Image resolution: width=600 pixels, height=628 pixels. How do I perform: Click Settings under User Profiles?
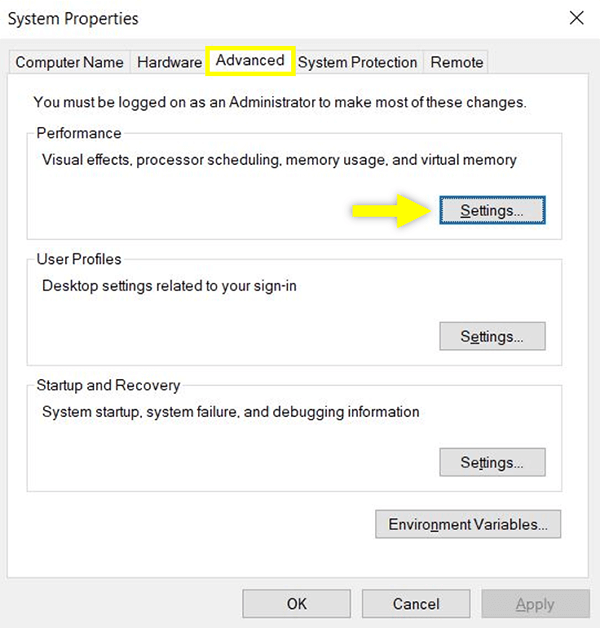[492, 337]
